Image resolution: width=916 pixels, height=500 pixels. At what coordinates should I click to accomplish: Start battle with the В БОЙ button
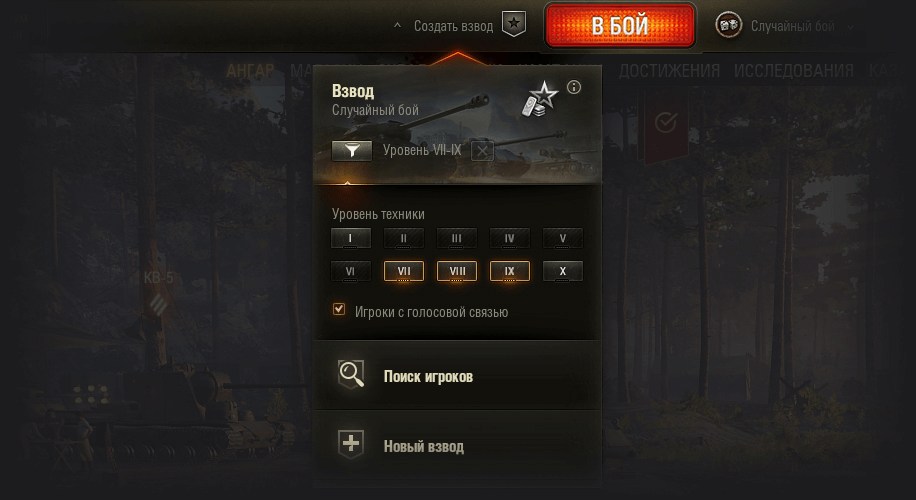point(620,26)
